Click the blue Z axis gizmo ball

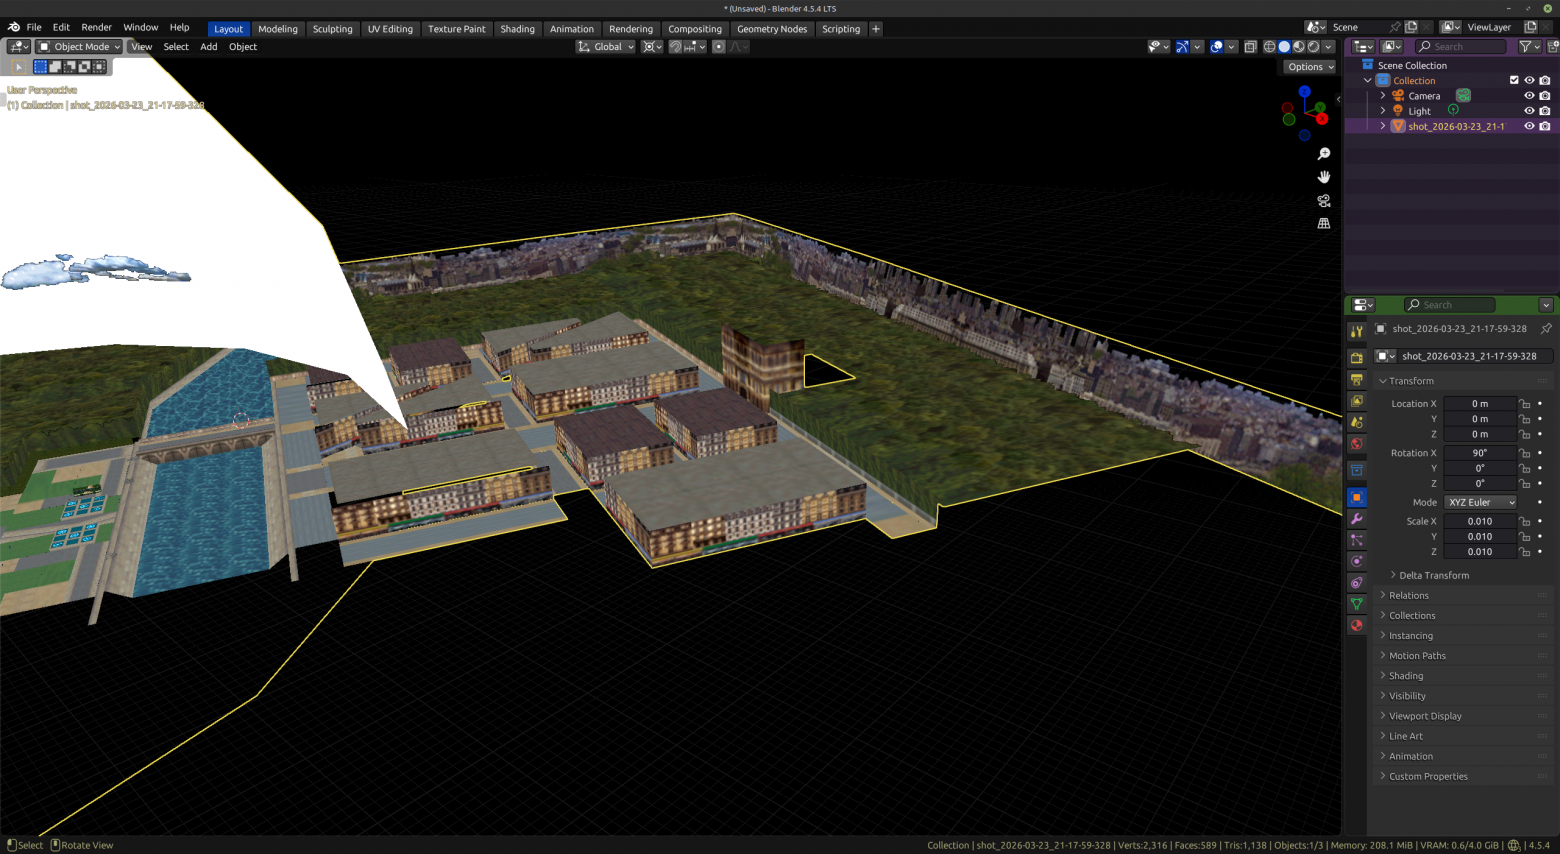click(x=1304, y=92)
